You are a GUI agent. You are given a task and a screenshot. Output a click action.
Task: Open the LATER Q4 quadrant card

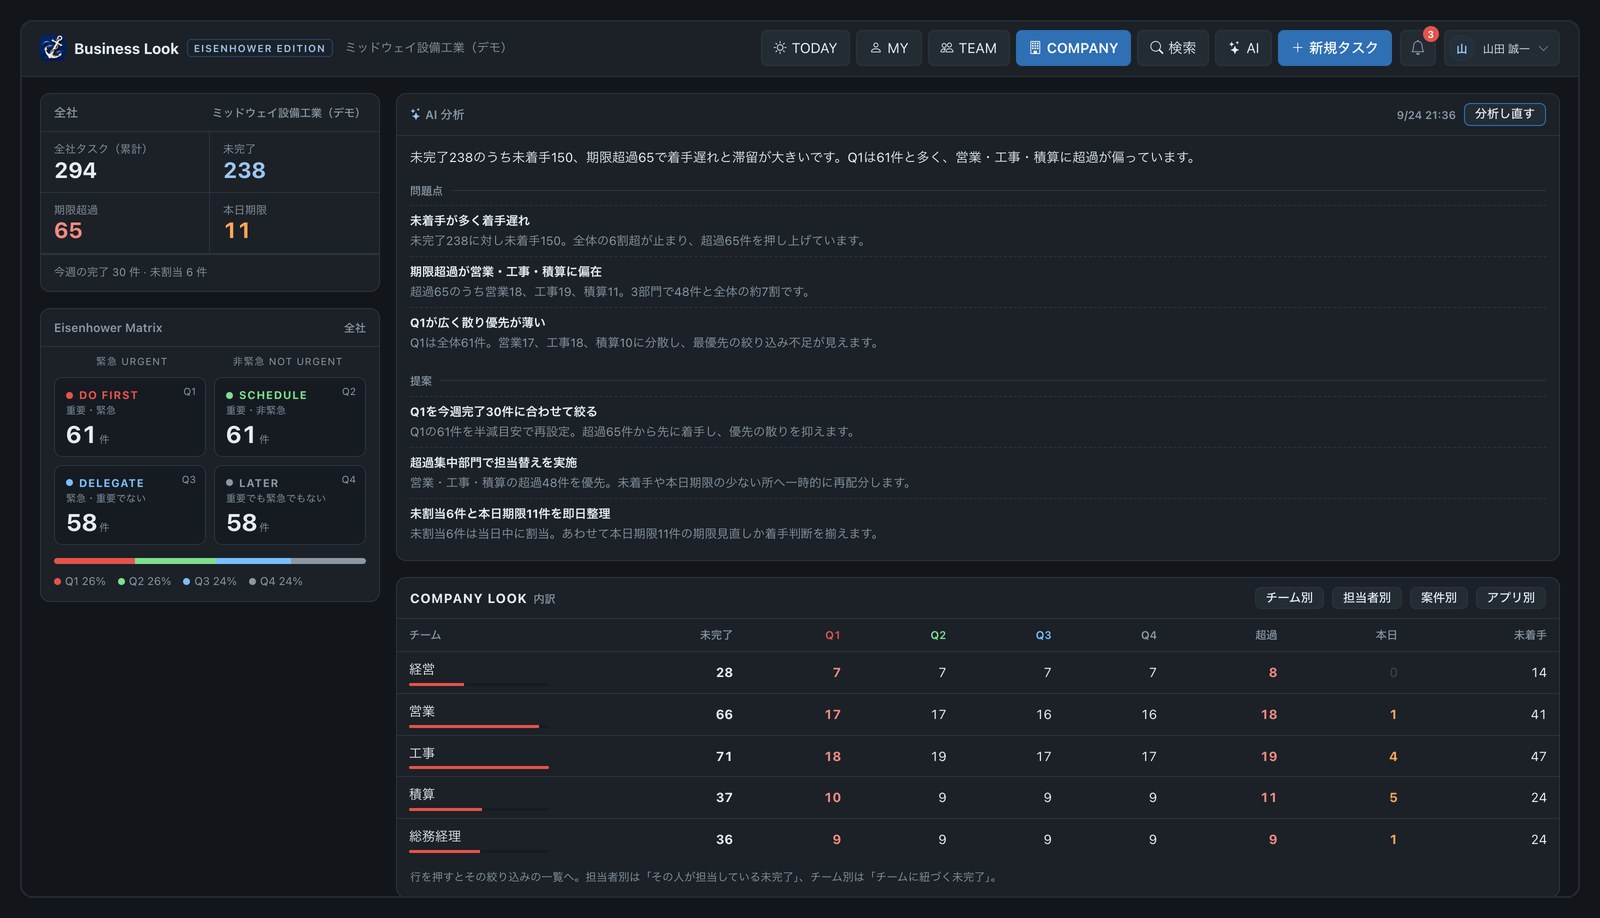coord(290,505)
